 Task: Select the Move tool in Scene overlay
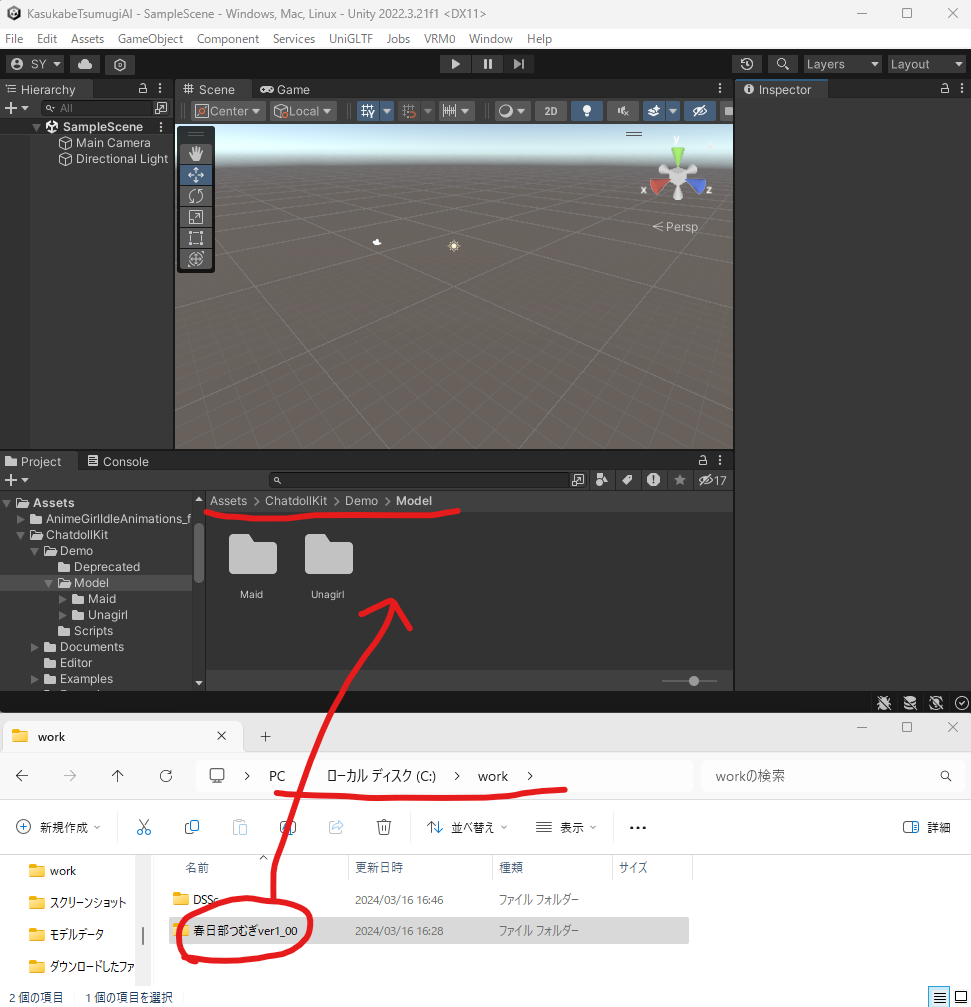(196, 175)
